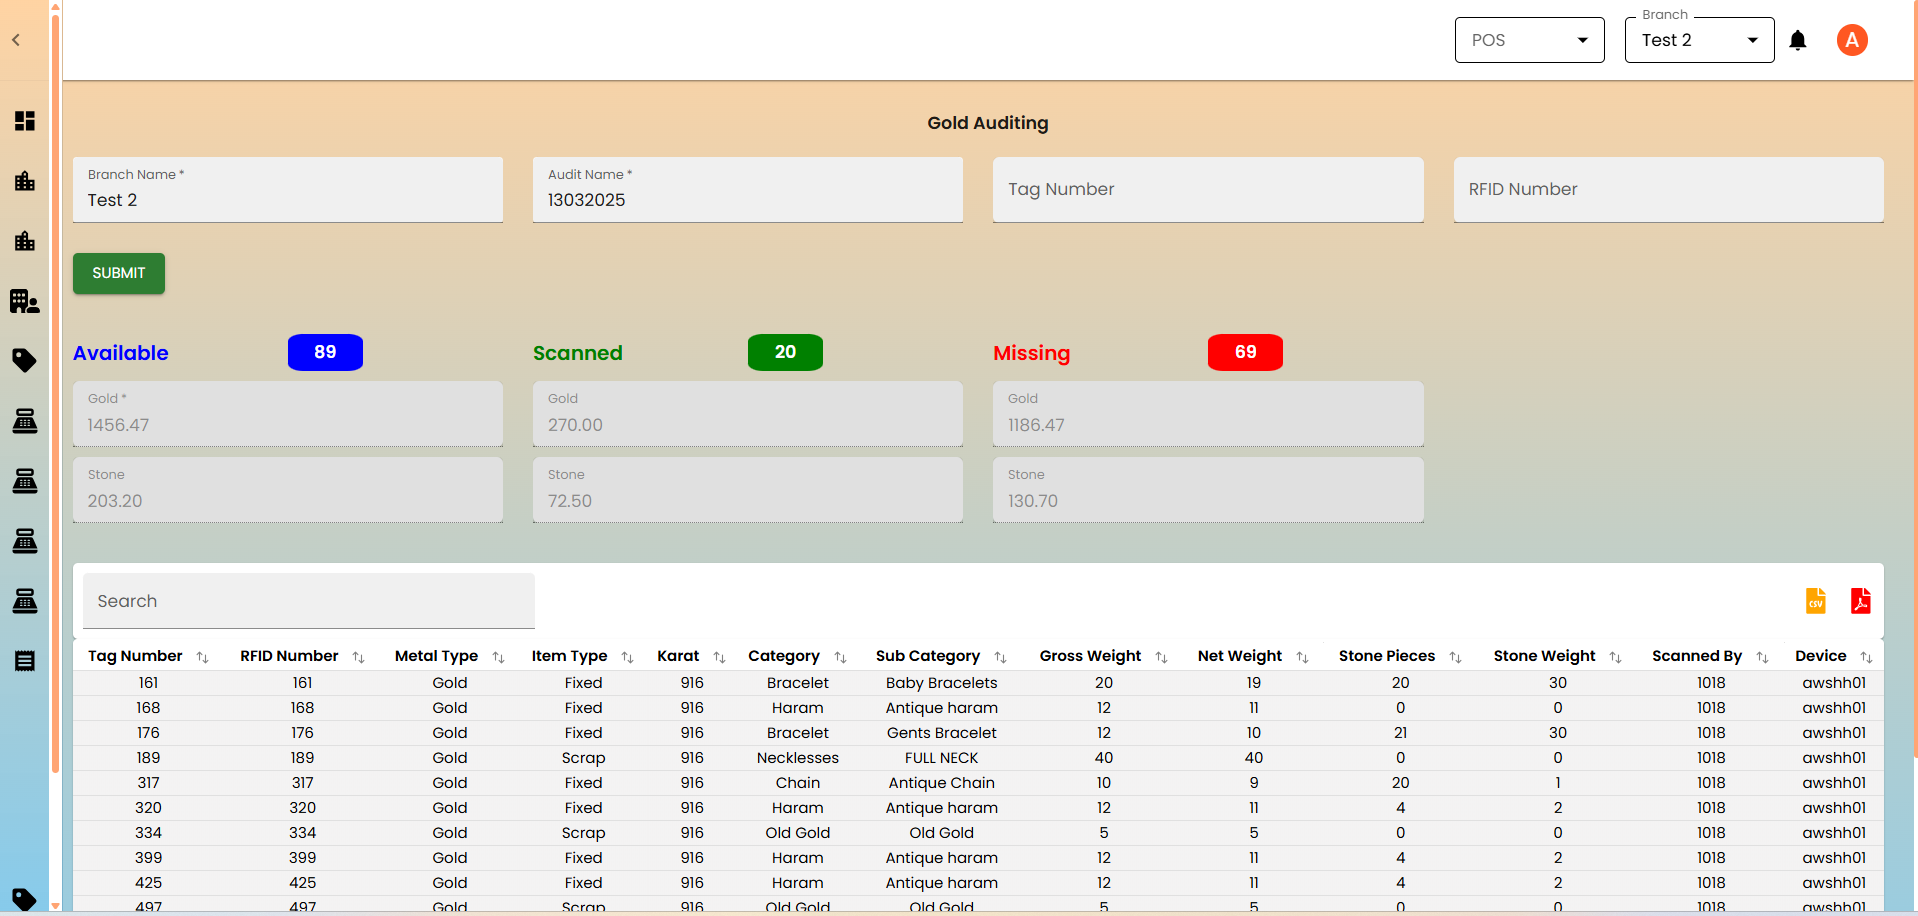Sort by Karat column arrows
Screen dimensions: 1918x916
(719, 657)
